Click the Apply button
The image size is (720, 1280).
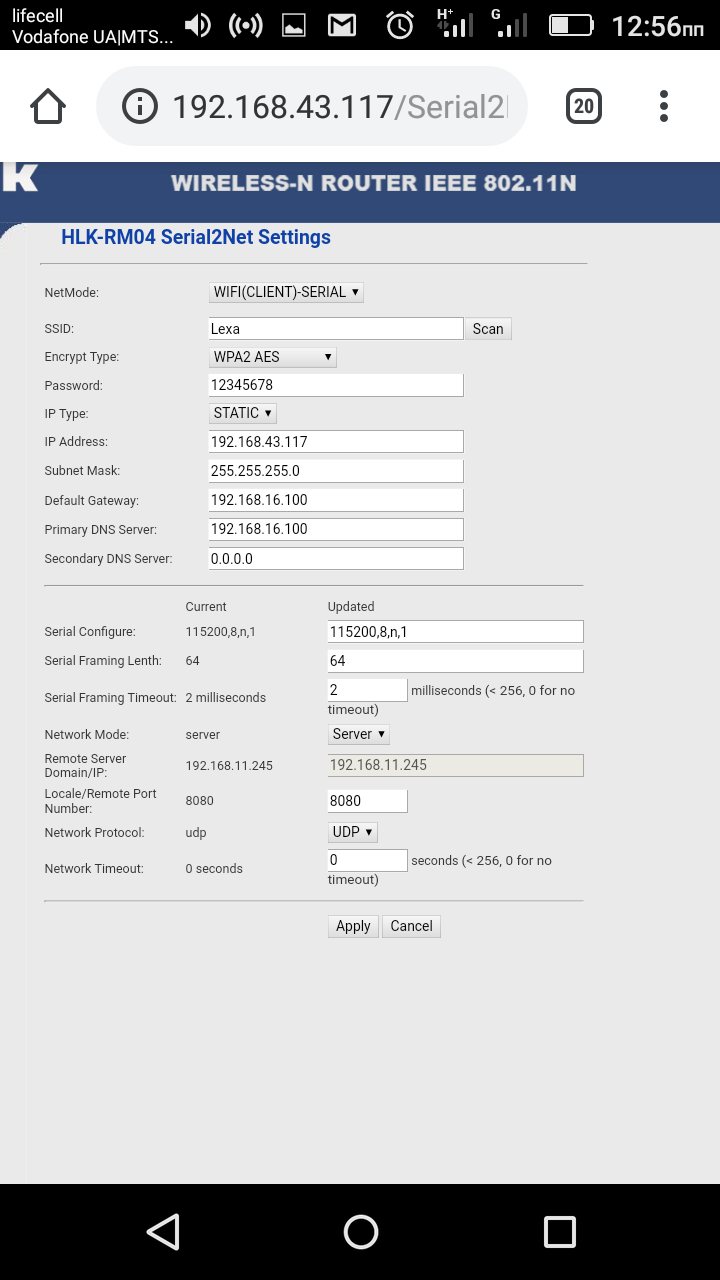tap(353, 926)
